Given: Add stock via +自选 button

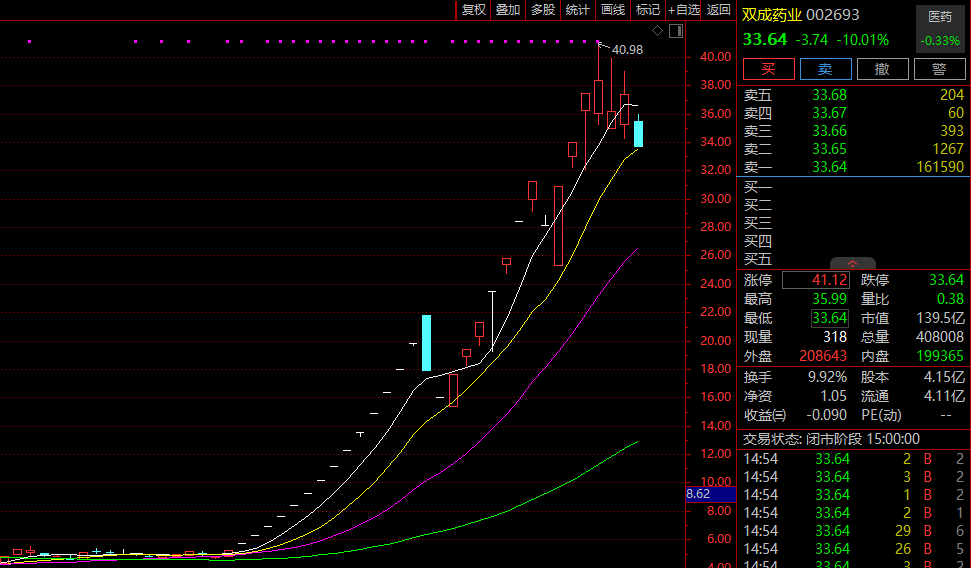Looking at the screenshot, I should (684, 10).
